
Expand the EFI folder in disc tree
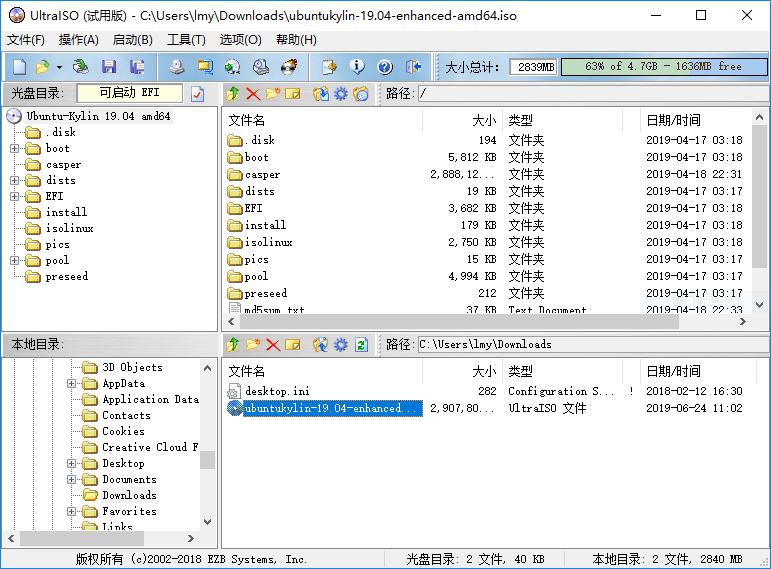[x=15, y=197]
